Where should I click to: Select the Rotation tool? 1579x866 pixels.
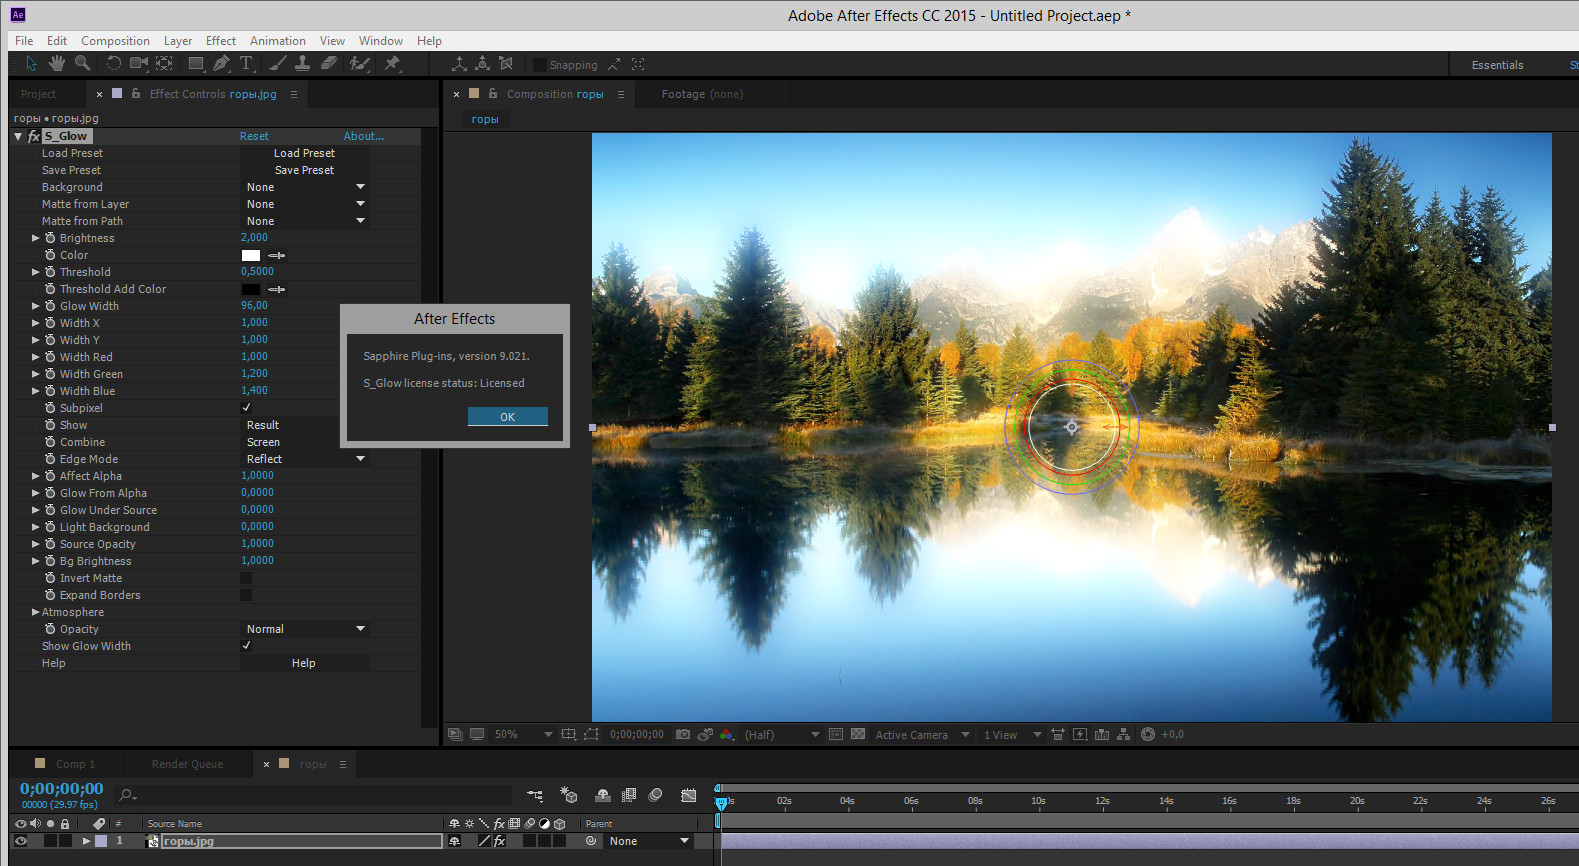[113, 64]
